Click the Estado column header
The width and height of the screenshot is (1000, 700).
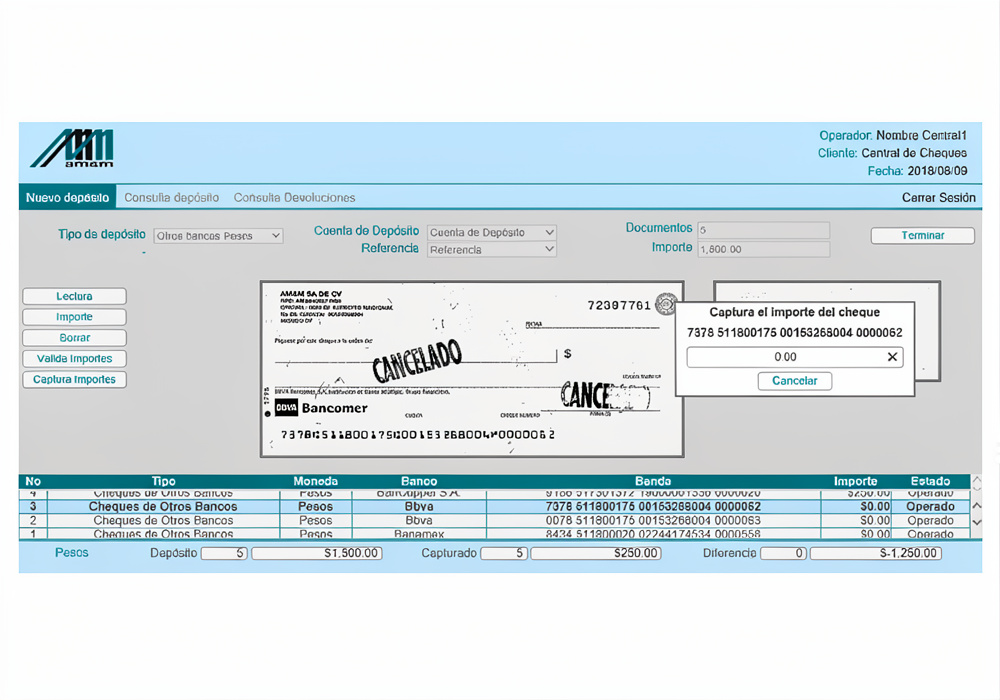point(930,481)
